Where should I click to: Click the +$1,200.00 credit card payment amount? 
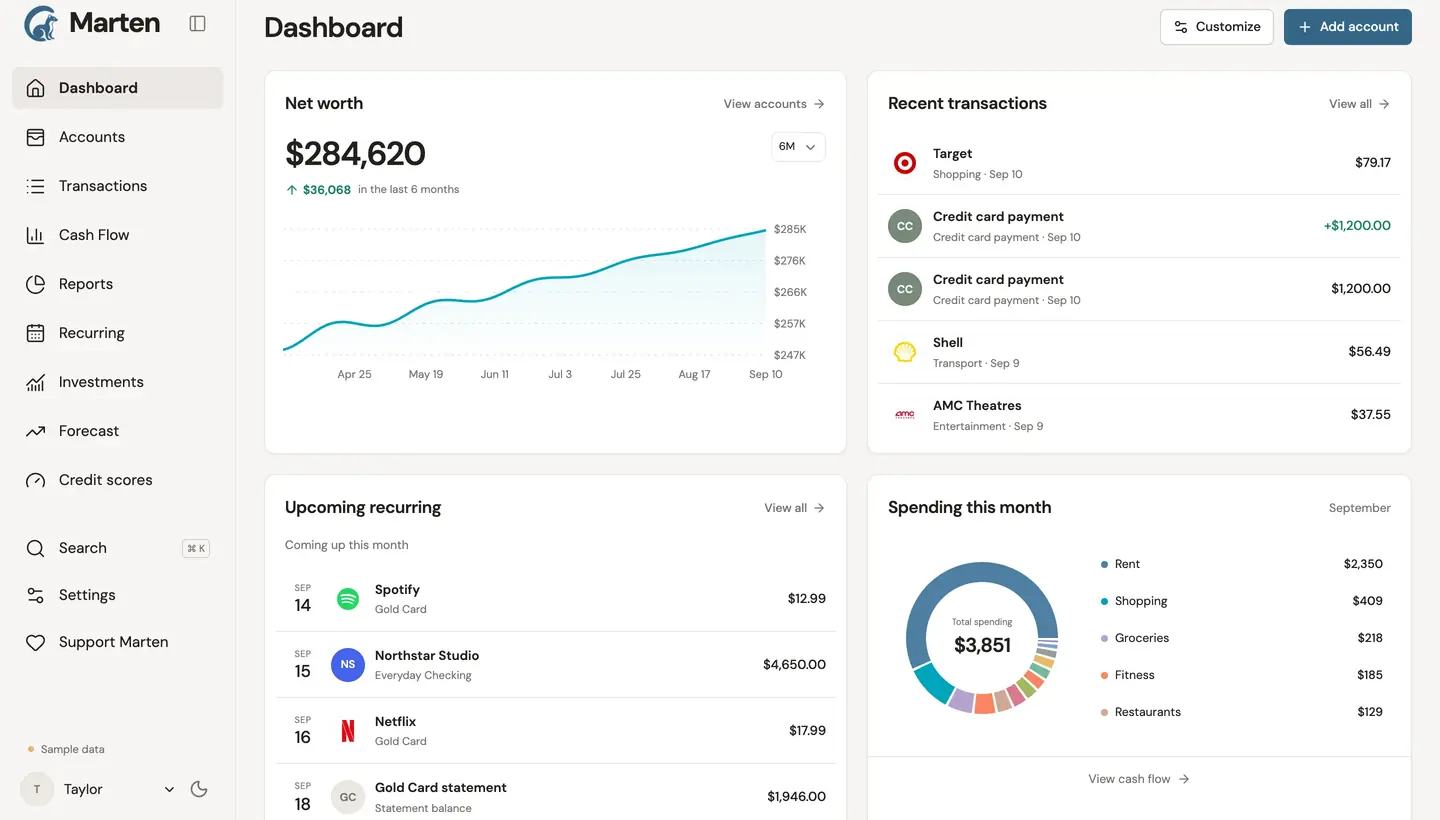click(1357, 226)
